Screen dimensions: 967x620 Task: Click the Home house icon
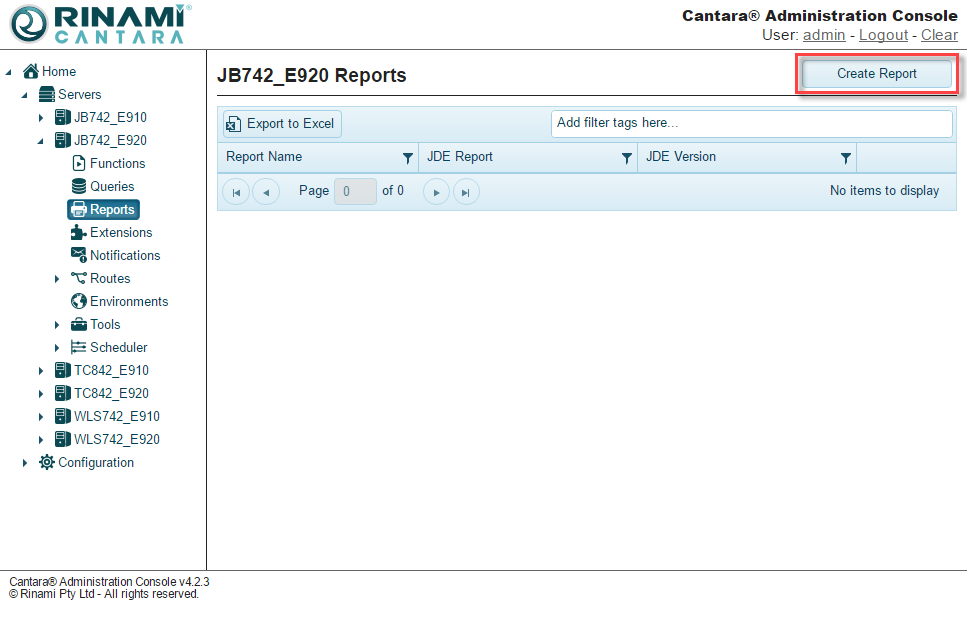pos(31,72)
